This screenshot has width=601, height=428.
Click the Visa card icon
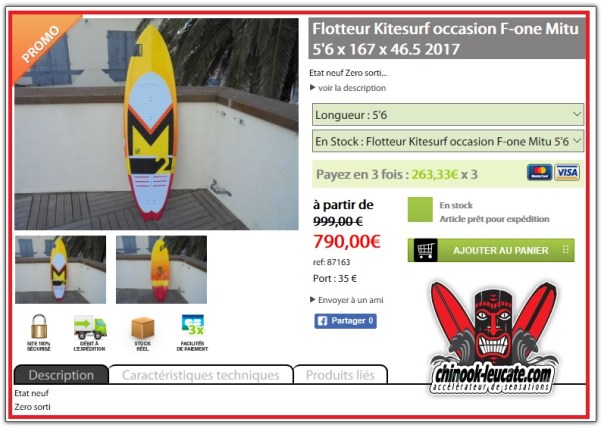click(x=567, y=172)
